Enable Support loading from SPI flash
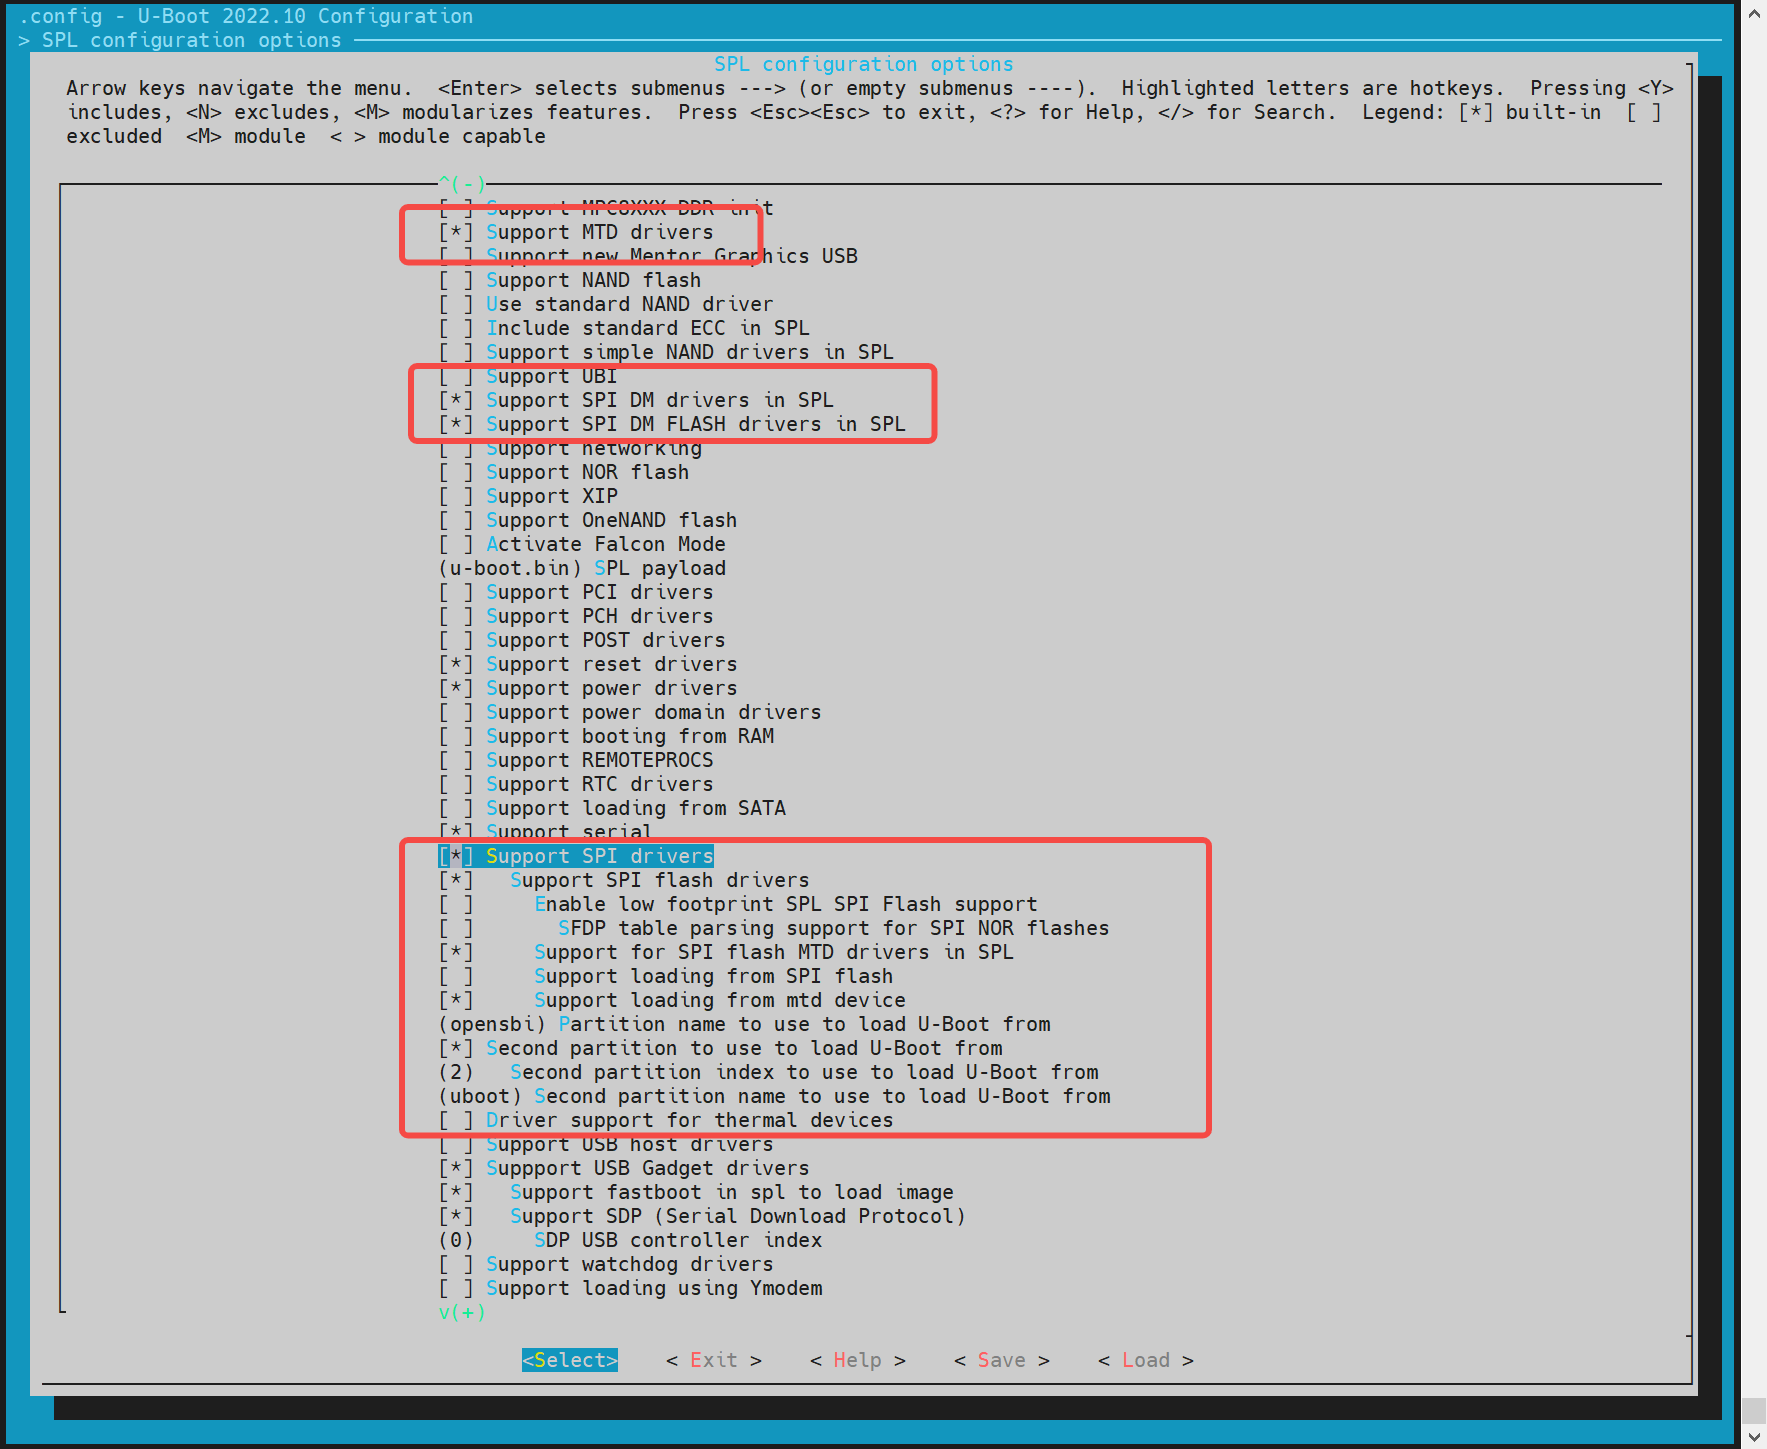The height and width of the screenshot is (1449, 1767). click(x=456, y=976)
